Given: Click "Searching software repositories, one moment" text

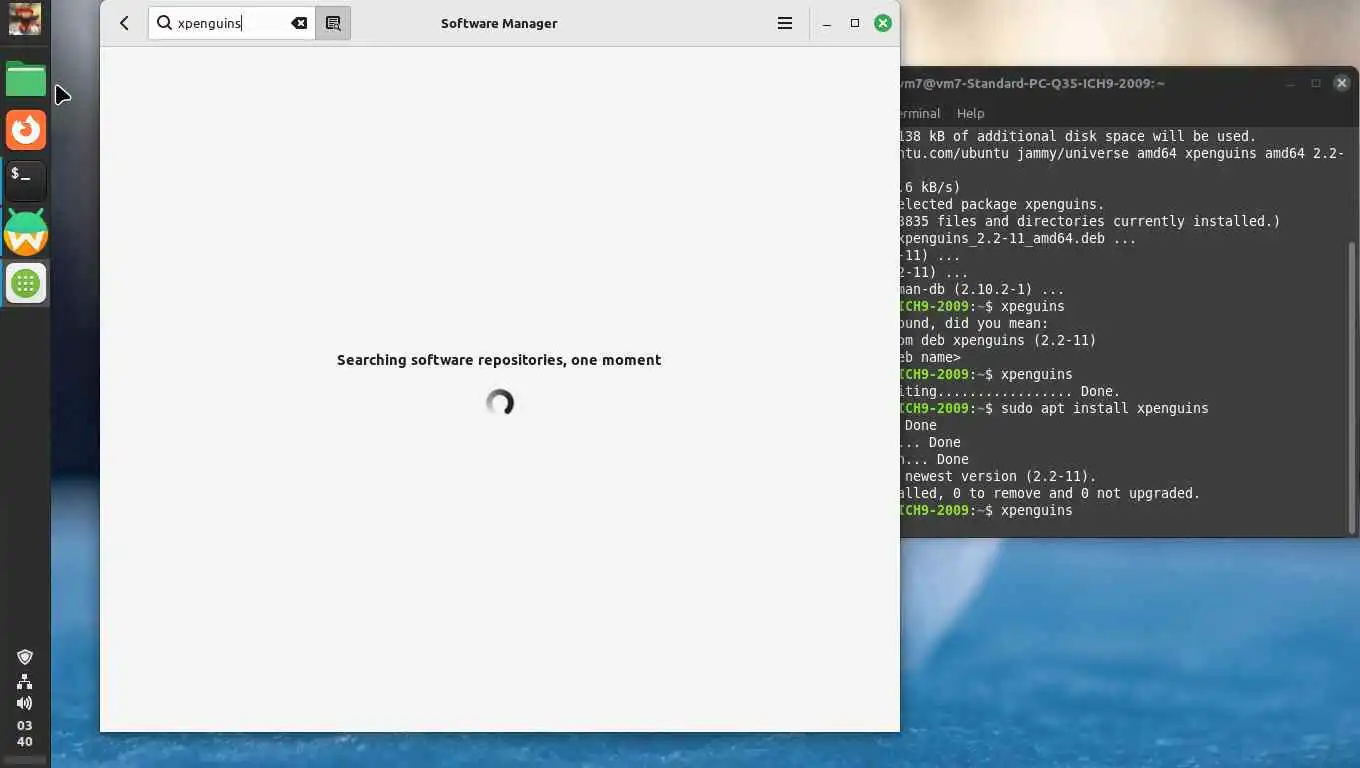Looking at the screenshot, I should [499, 360].
